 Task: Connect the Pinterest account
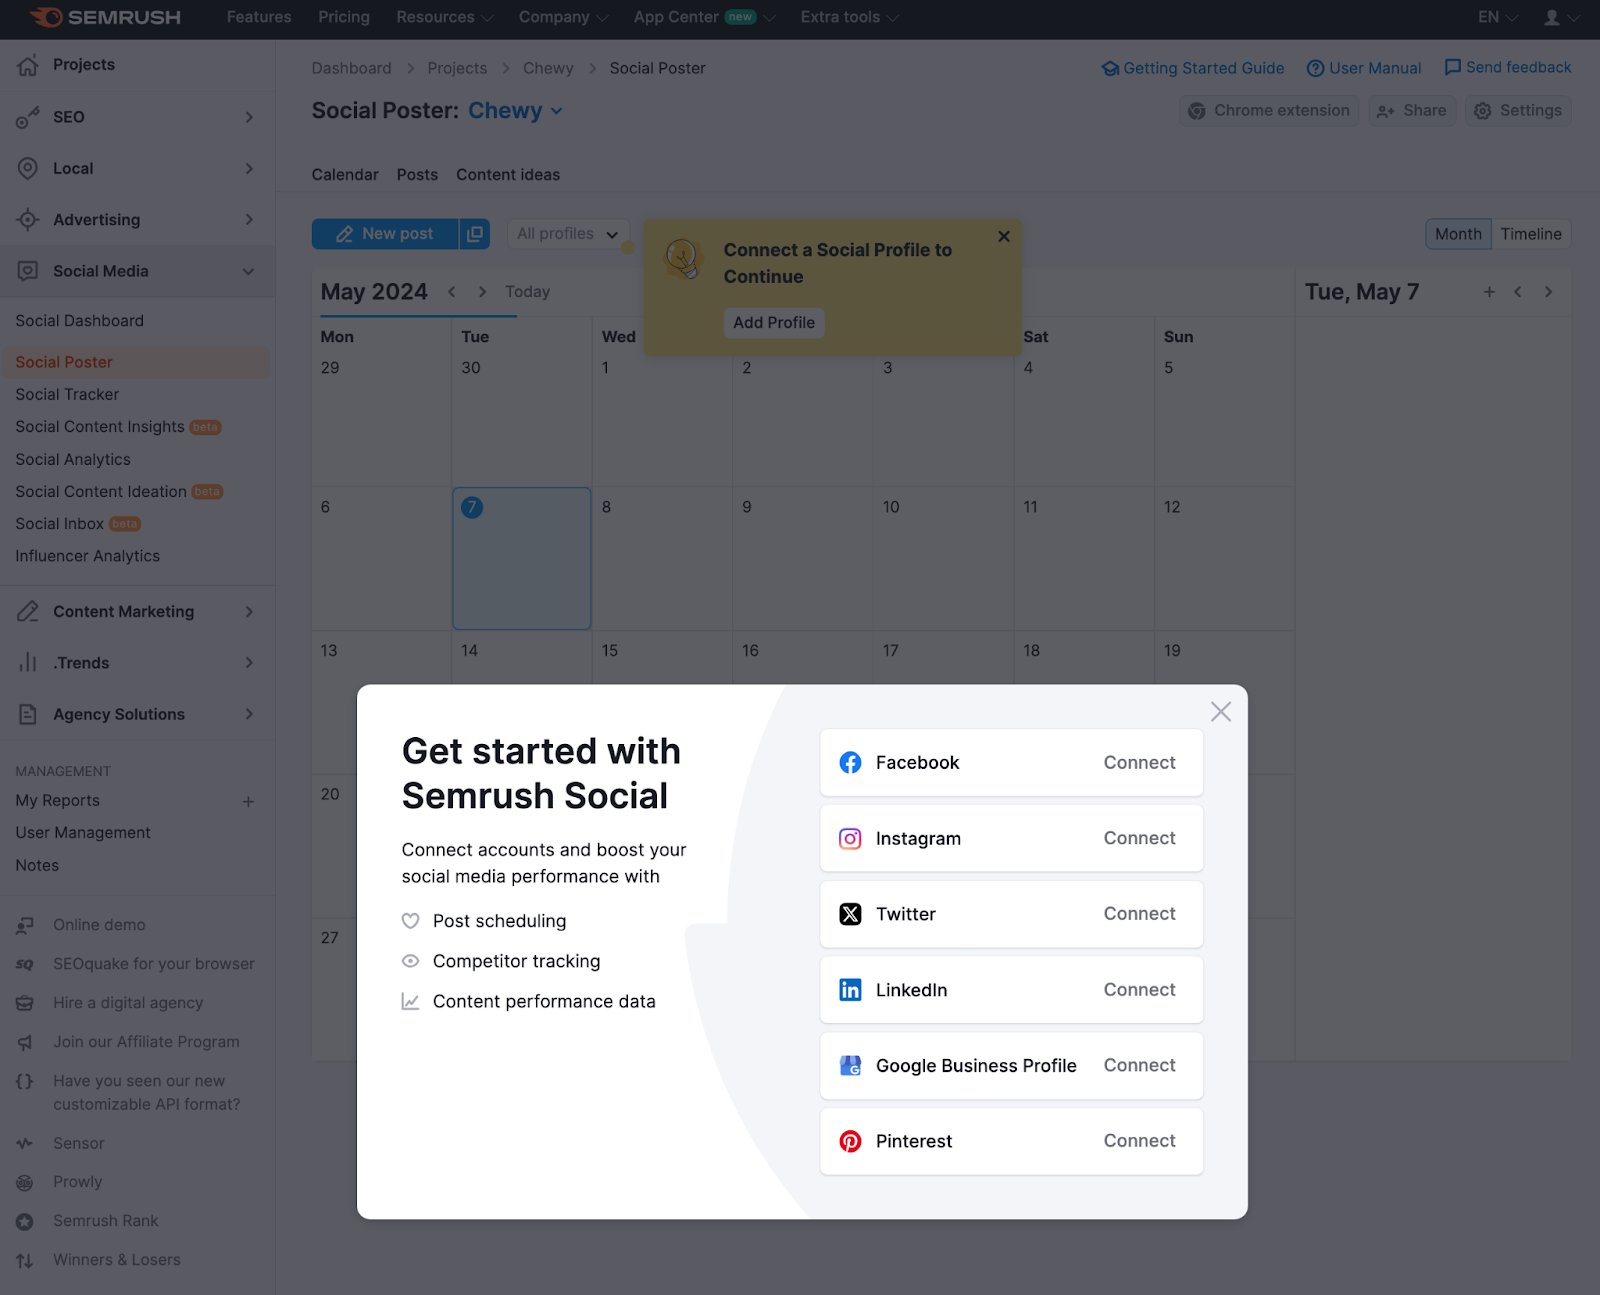(1139, 1141)
